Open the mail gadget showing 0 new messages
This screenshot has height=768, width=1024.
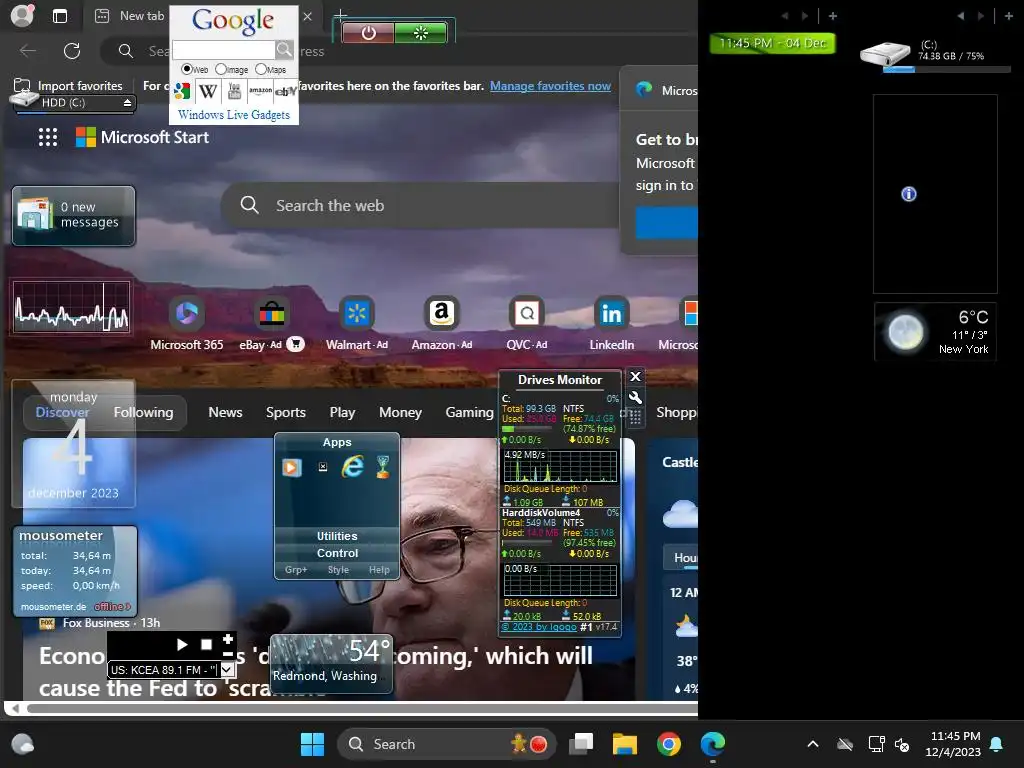(73, 216)
